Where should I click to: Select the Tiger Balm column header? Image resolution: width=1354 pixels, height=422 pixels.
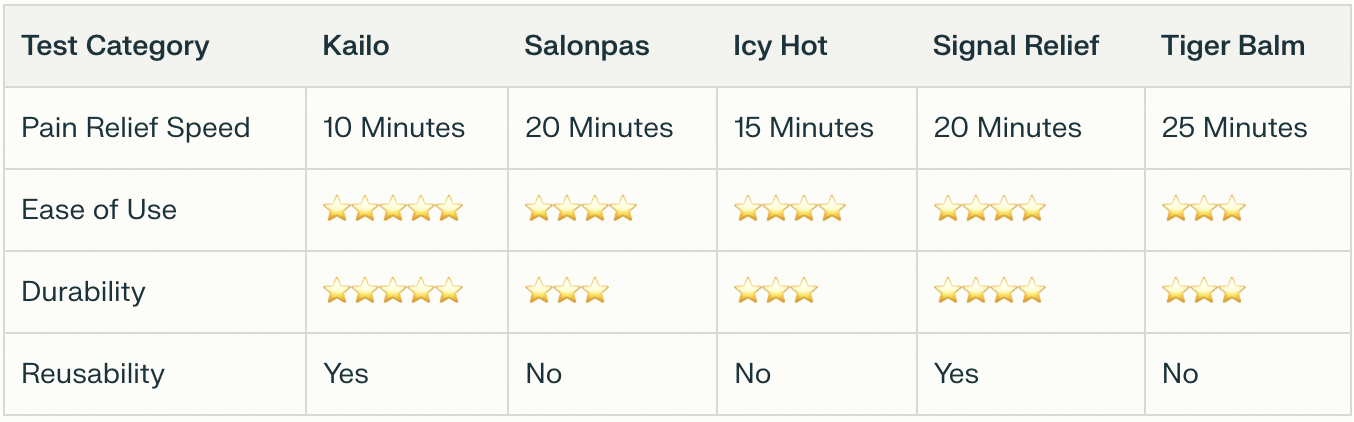[x=1233, y=46]
